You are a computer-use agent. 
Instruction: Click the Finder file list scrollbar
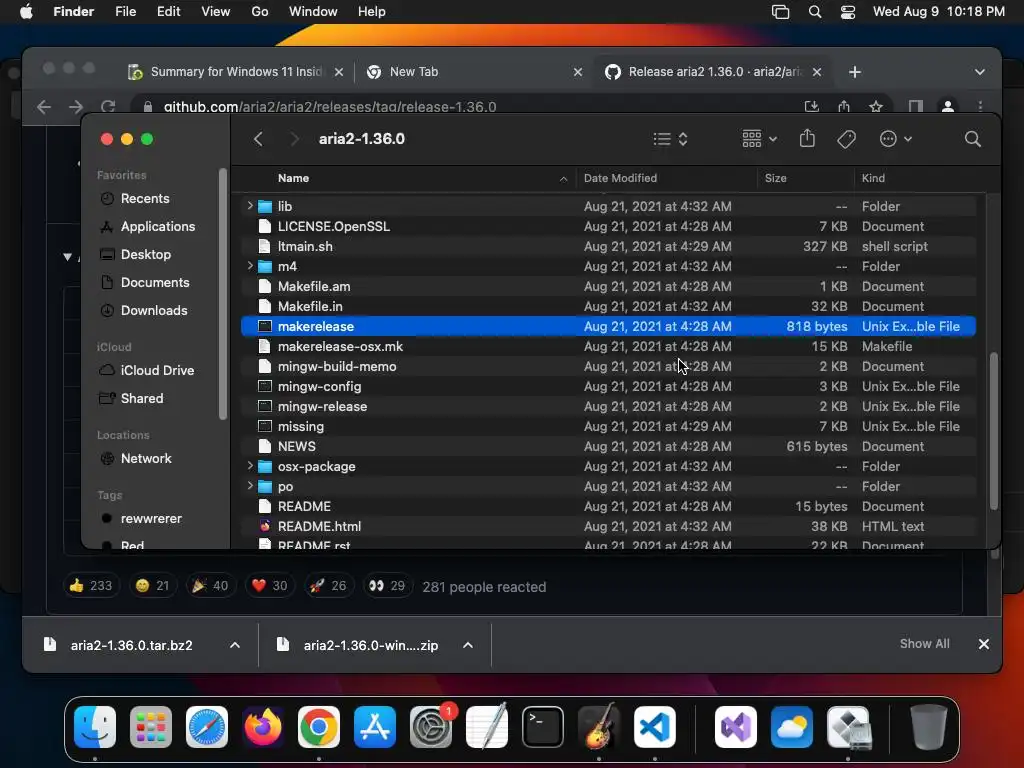pyautogui.click(x=993, y=431)
